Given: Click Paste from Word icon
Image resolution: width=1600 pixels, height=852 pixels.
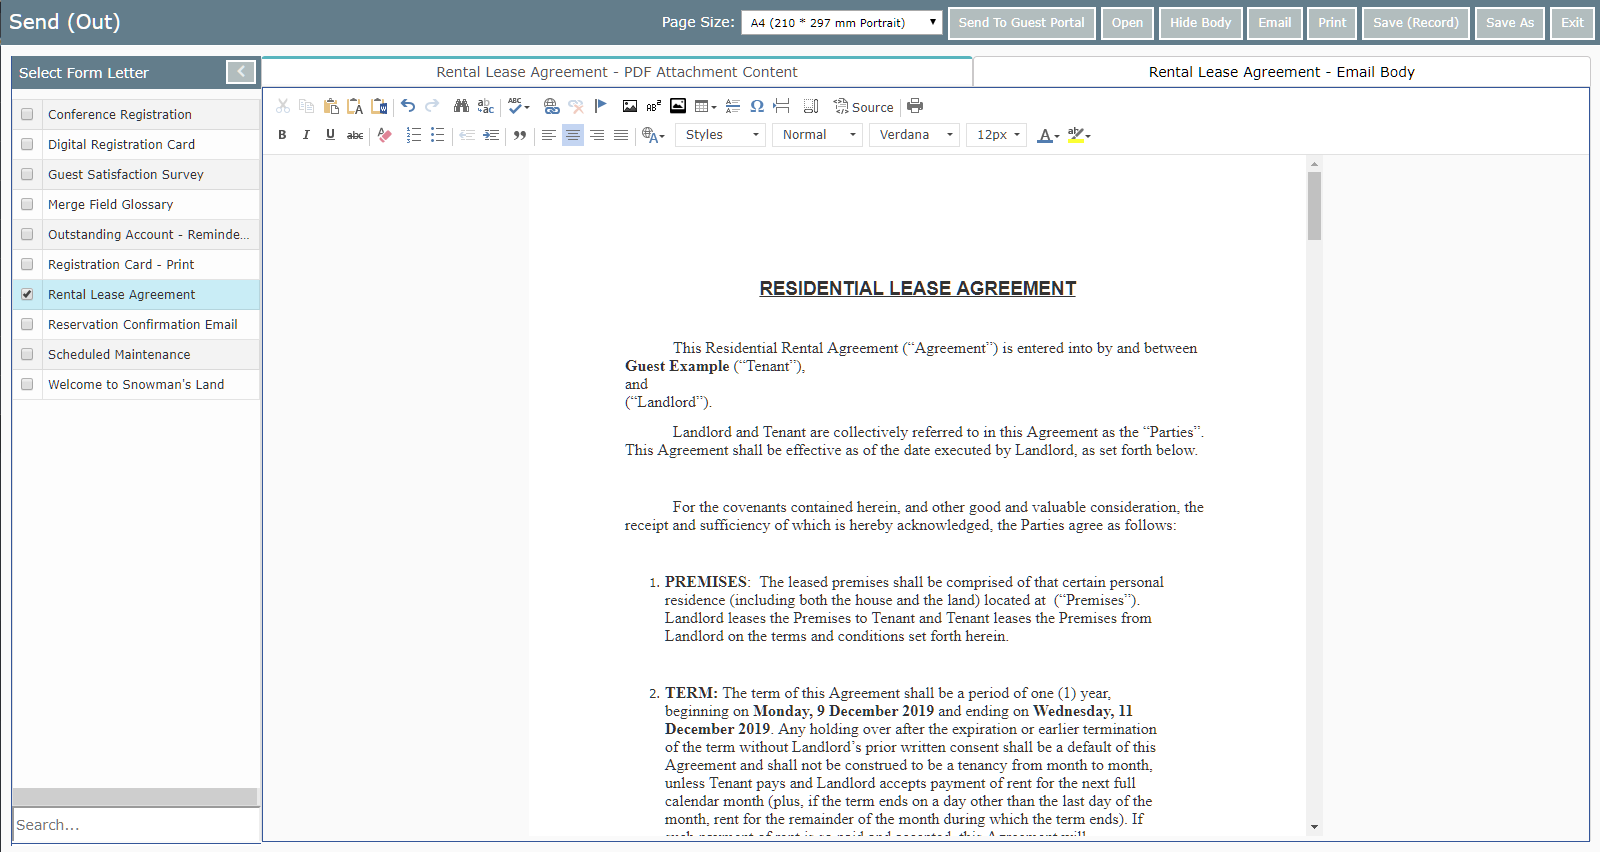Looking at the screenshot, I should tap(379, 106).
